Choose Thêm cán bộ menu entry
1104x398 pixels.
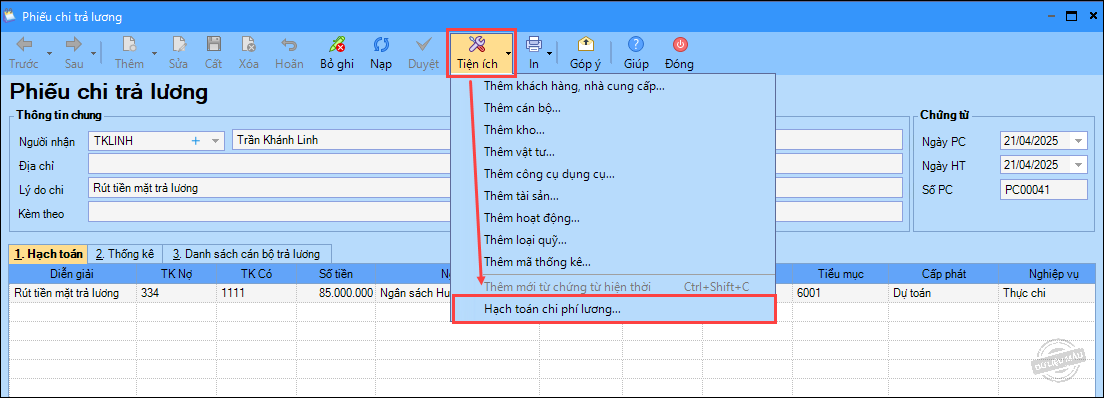pos(522,108)
